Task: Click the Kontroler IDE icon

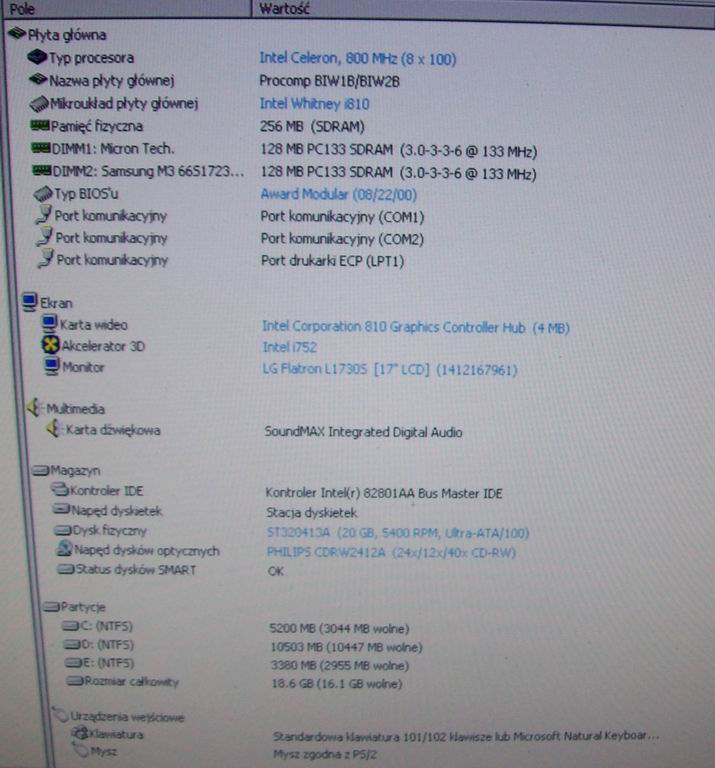Action: coord(60,489)
